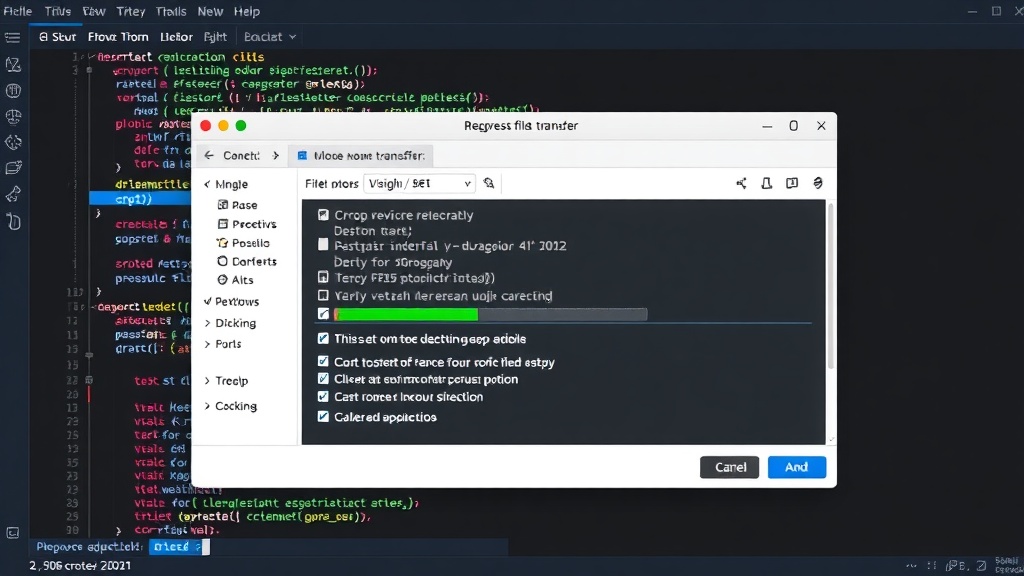1024x576 pixels.
Task: Collapse the Pertiows tree node
Action: click(x=207, y=301)
